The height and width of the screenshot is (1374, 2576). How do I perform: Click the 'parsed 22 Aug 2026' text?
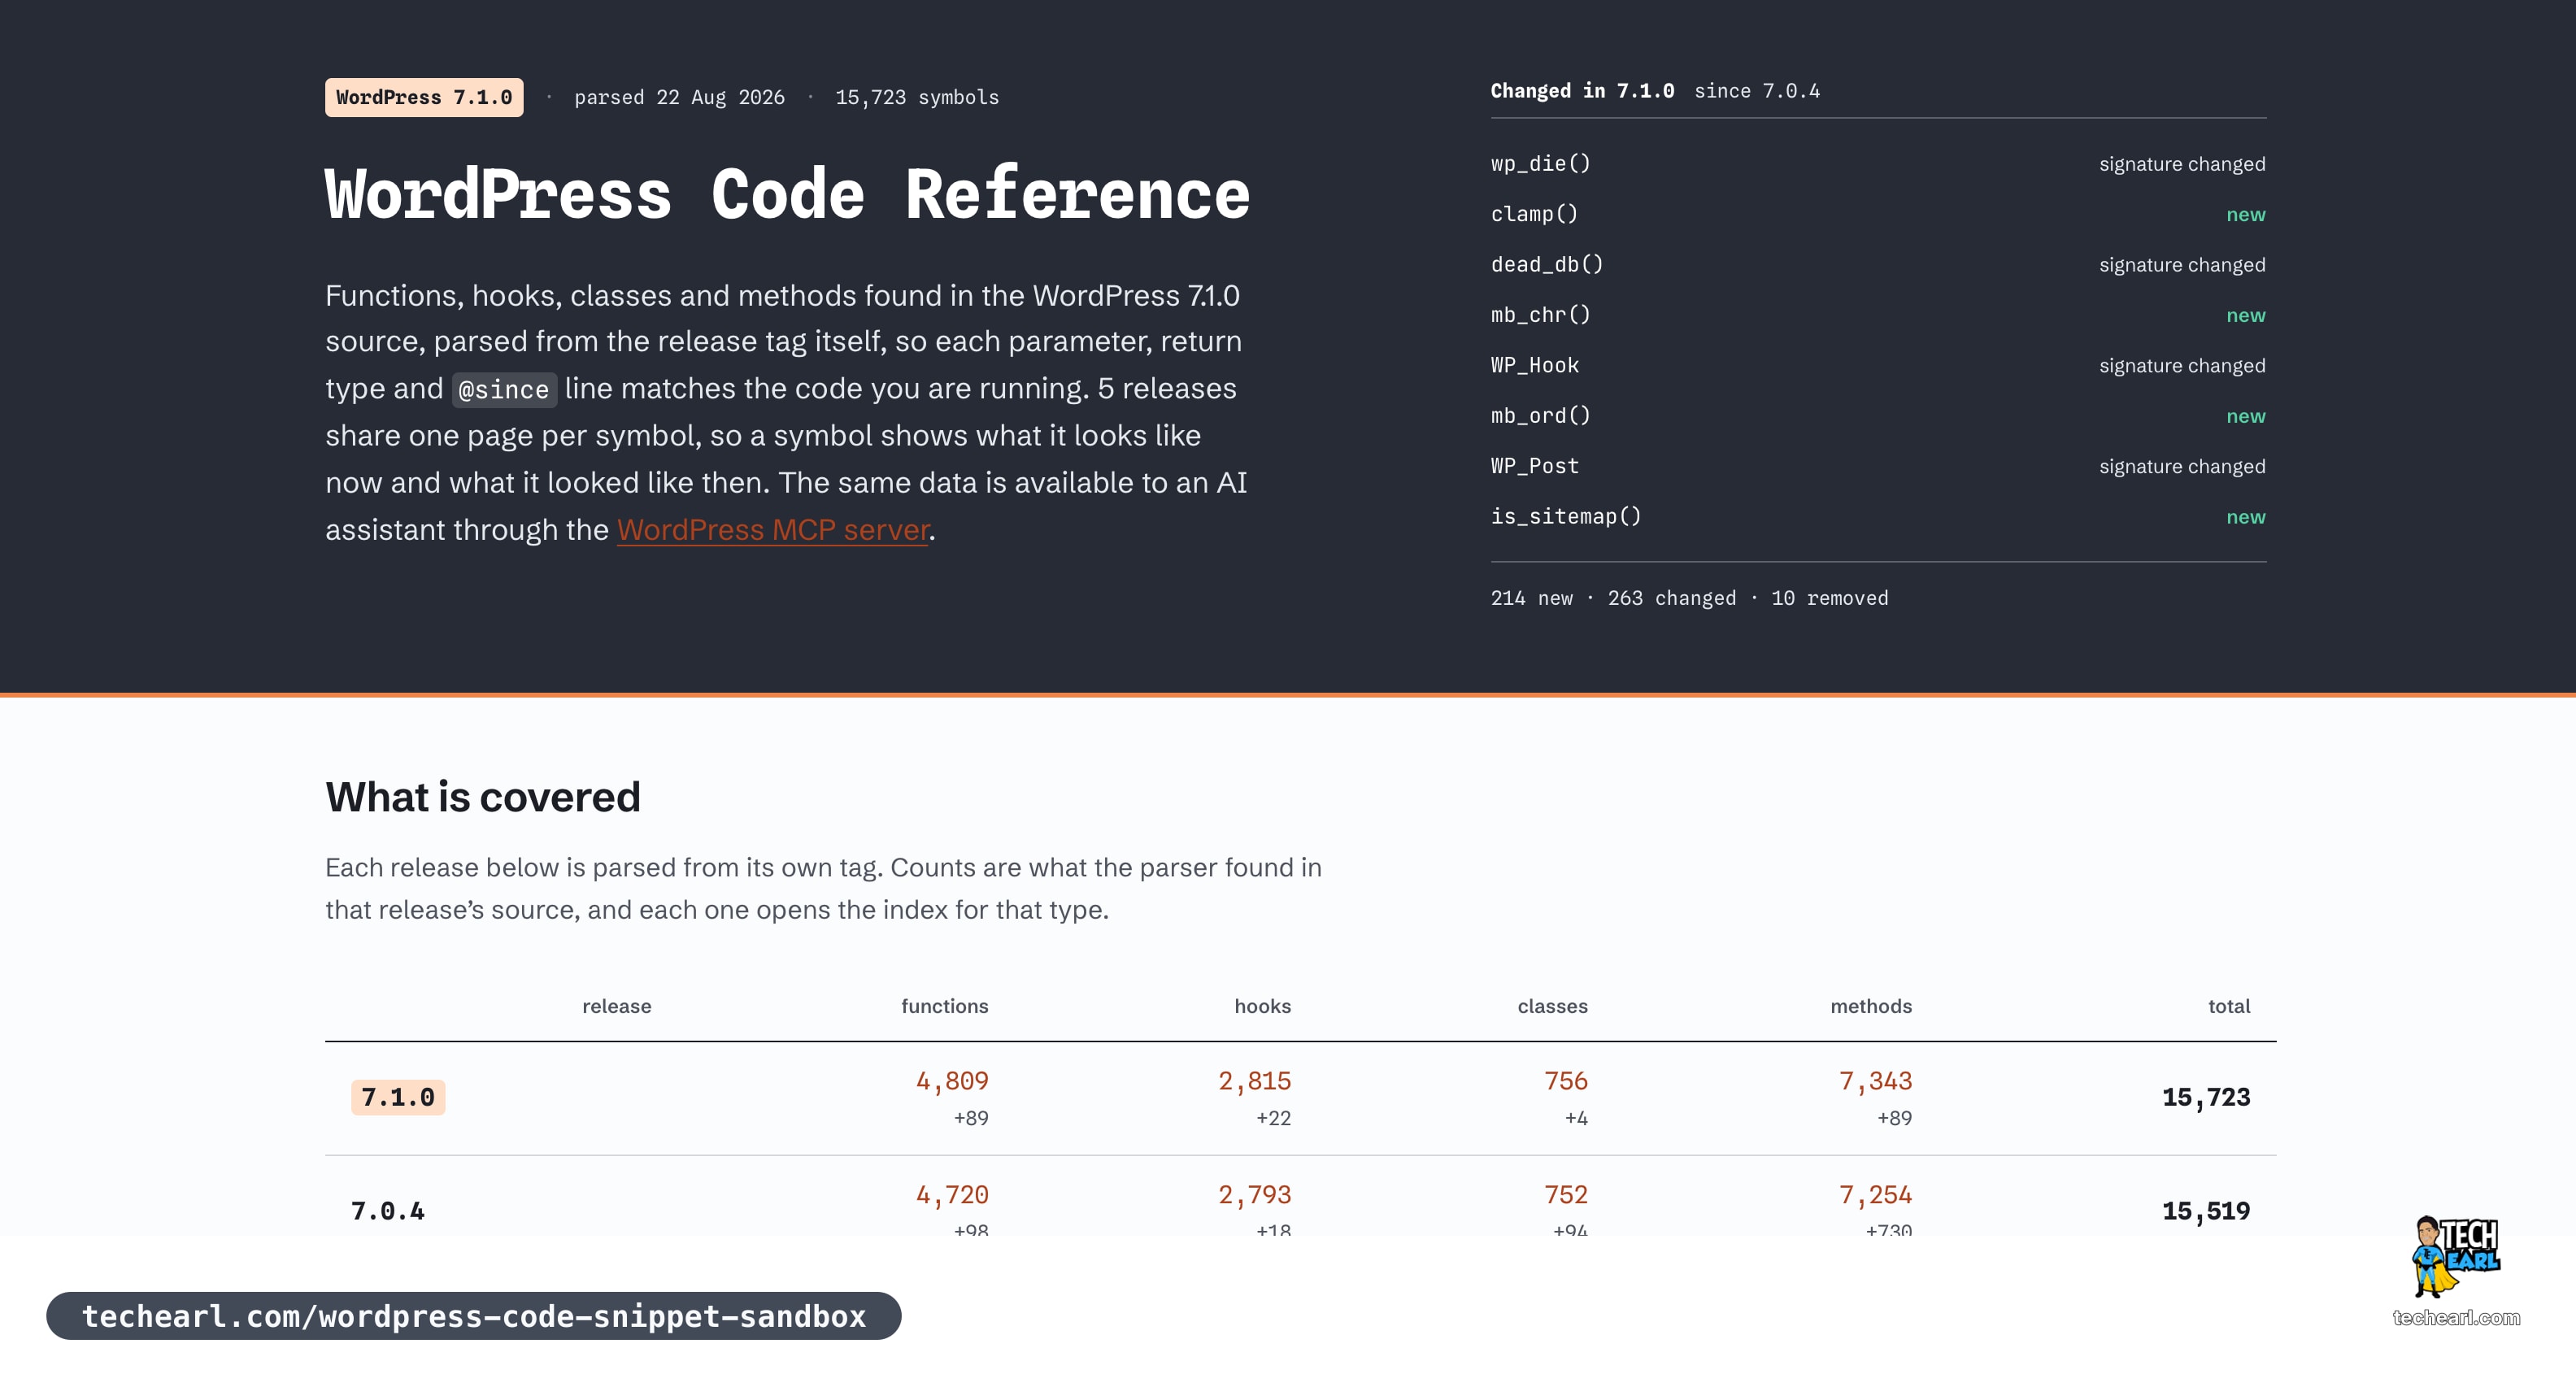(x=679, y=97)
